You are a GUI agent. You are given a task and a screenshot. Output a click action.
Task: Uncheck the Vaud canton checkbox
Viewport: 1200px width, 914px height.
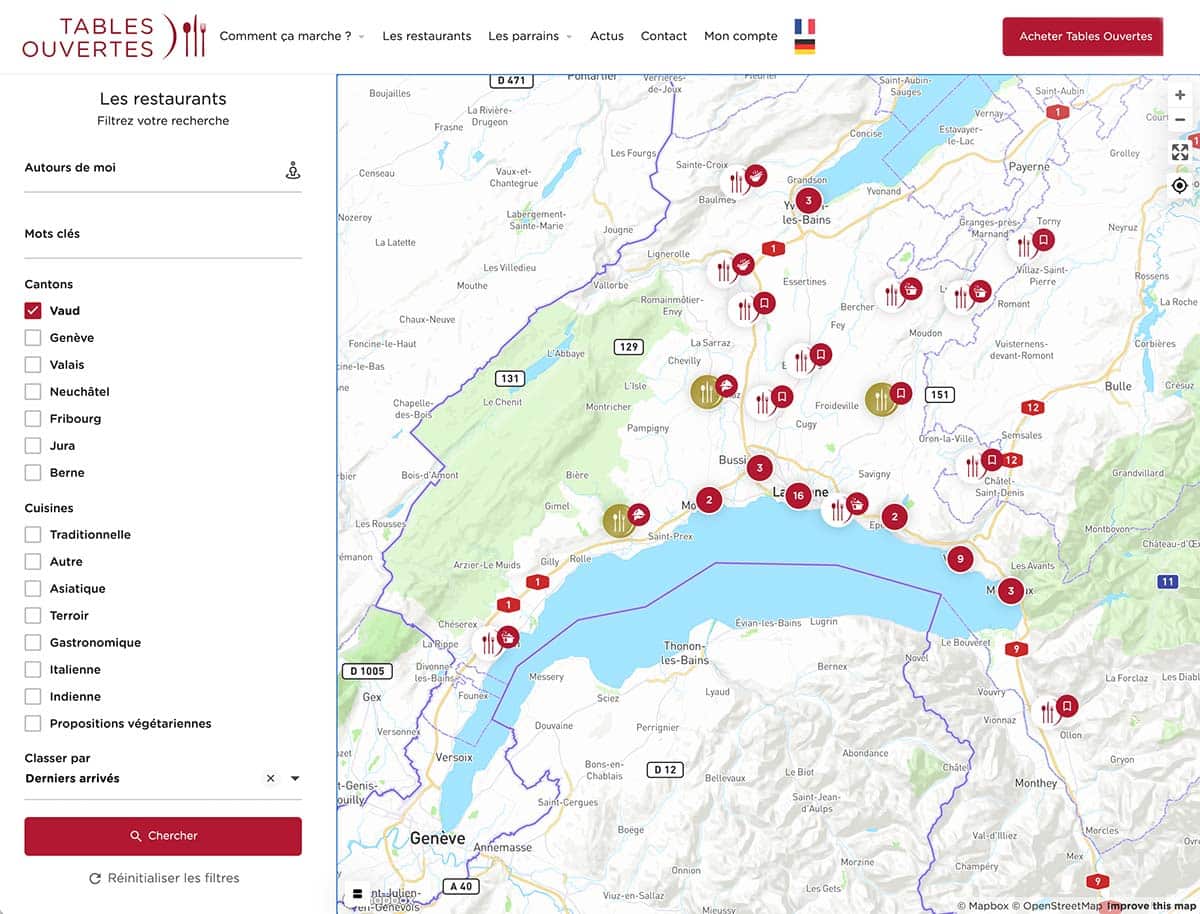pos(33,311)
